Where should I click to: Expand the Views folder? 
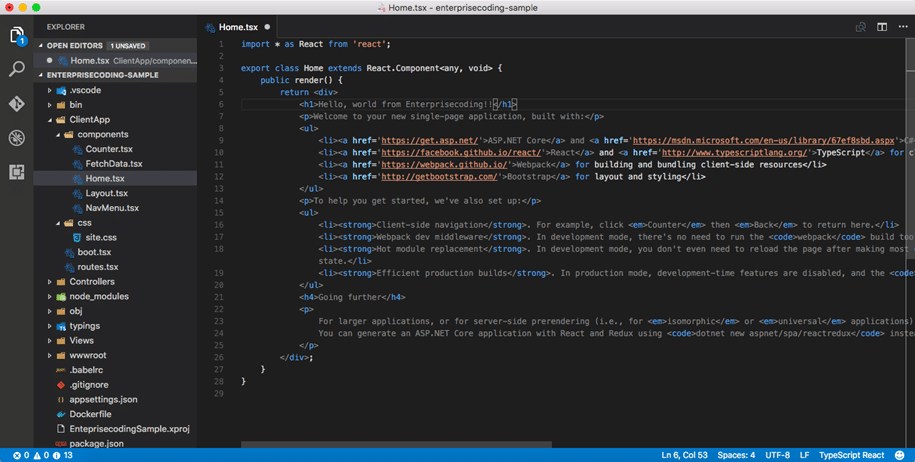click(50, 341)
